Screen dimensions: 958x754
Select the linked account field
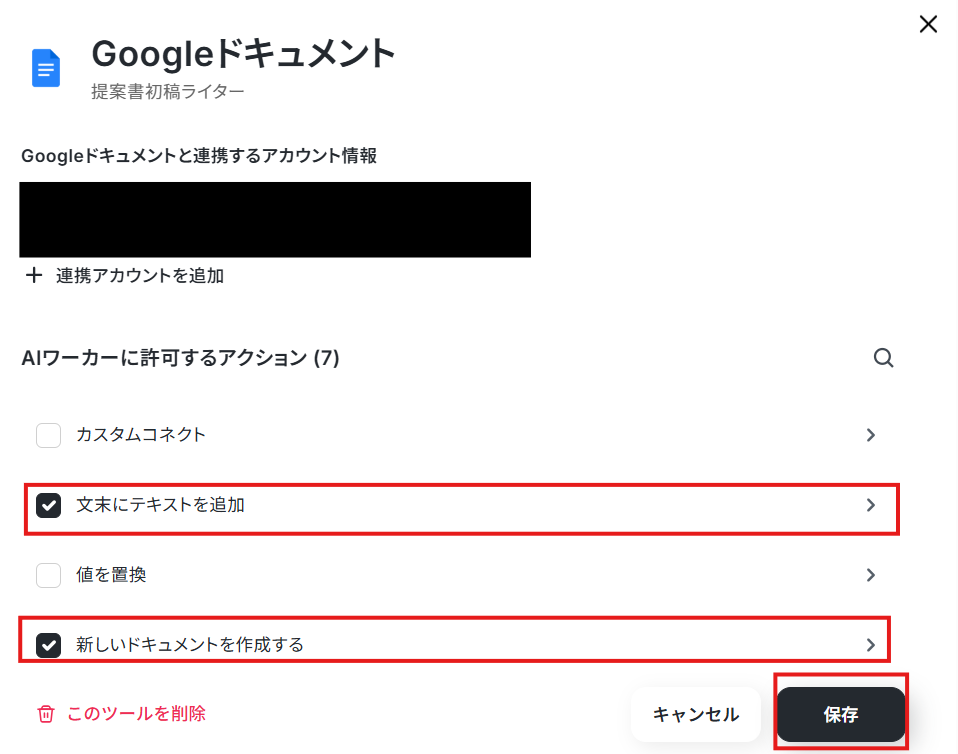click(275, 219)
